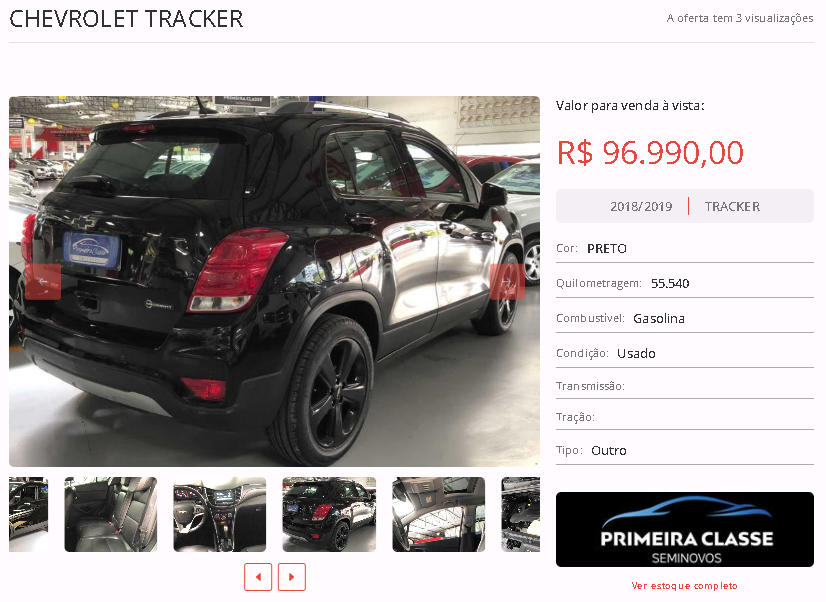Click the TRACKER model label
Screen dimensions: 826x602
tap(732, 206)
